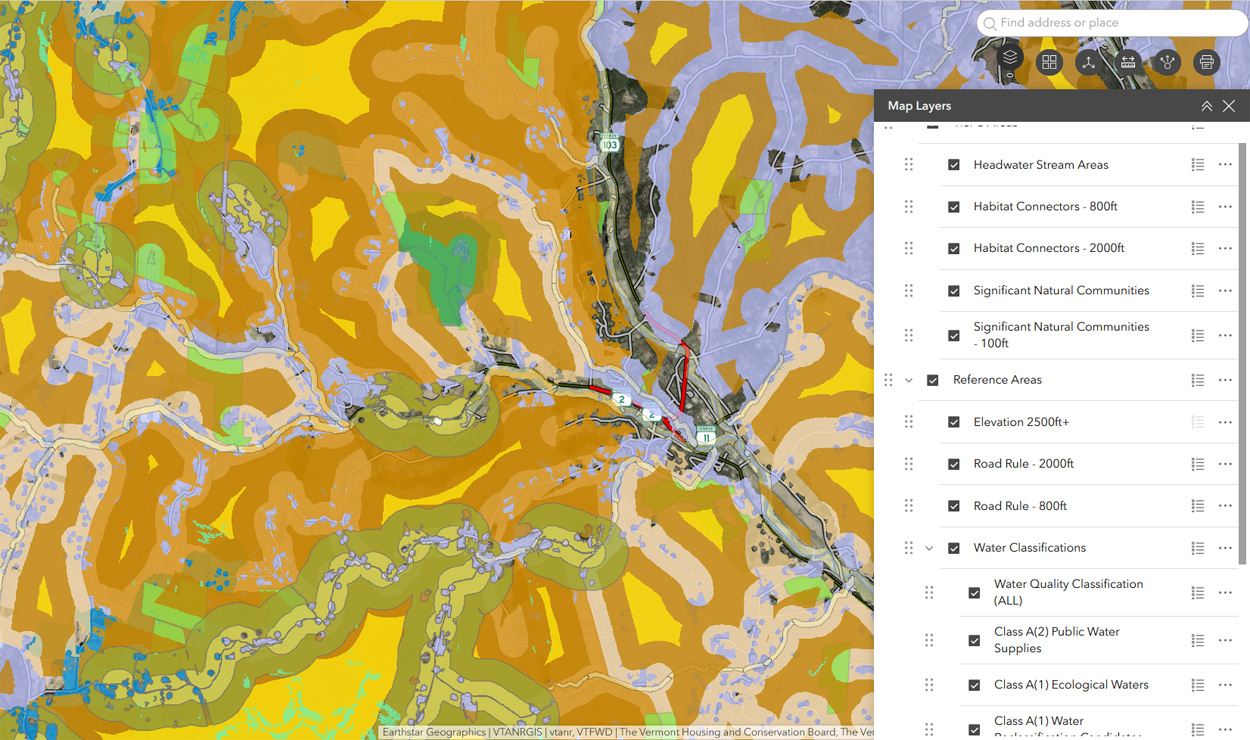Collapse the Map Layers panel
Viewport: 1250px width, 740px height.
click(1207, 106)
